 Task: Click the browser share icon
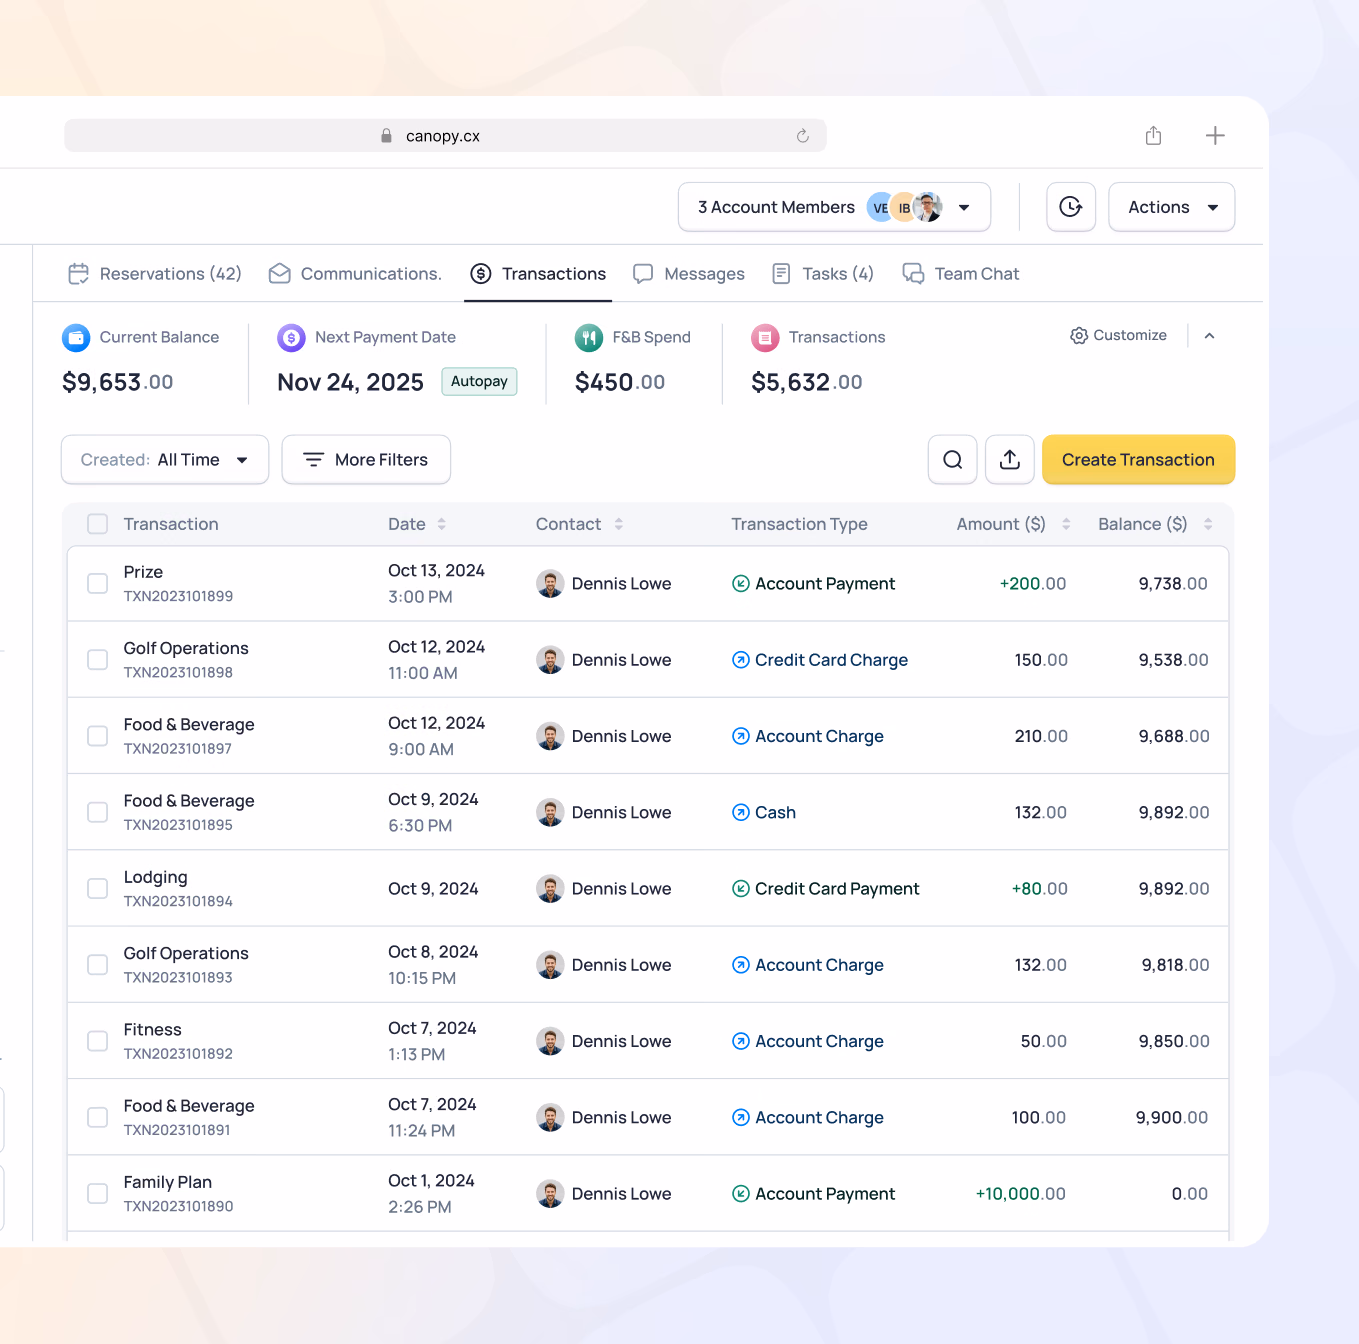click(1153, 136)
